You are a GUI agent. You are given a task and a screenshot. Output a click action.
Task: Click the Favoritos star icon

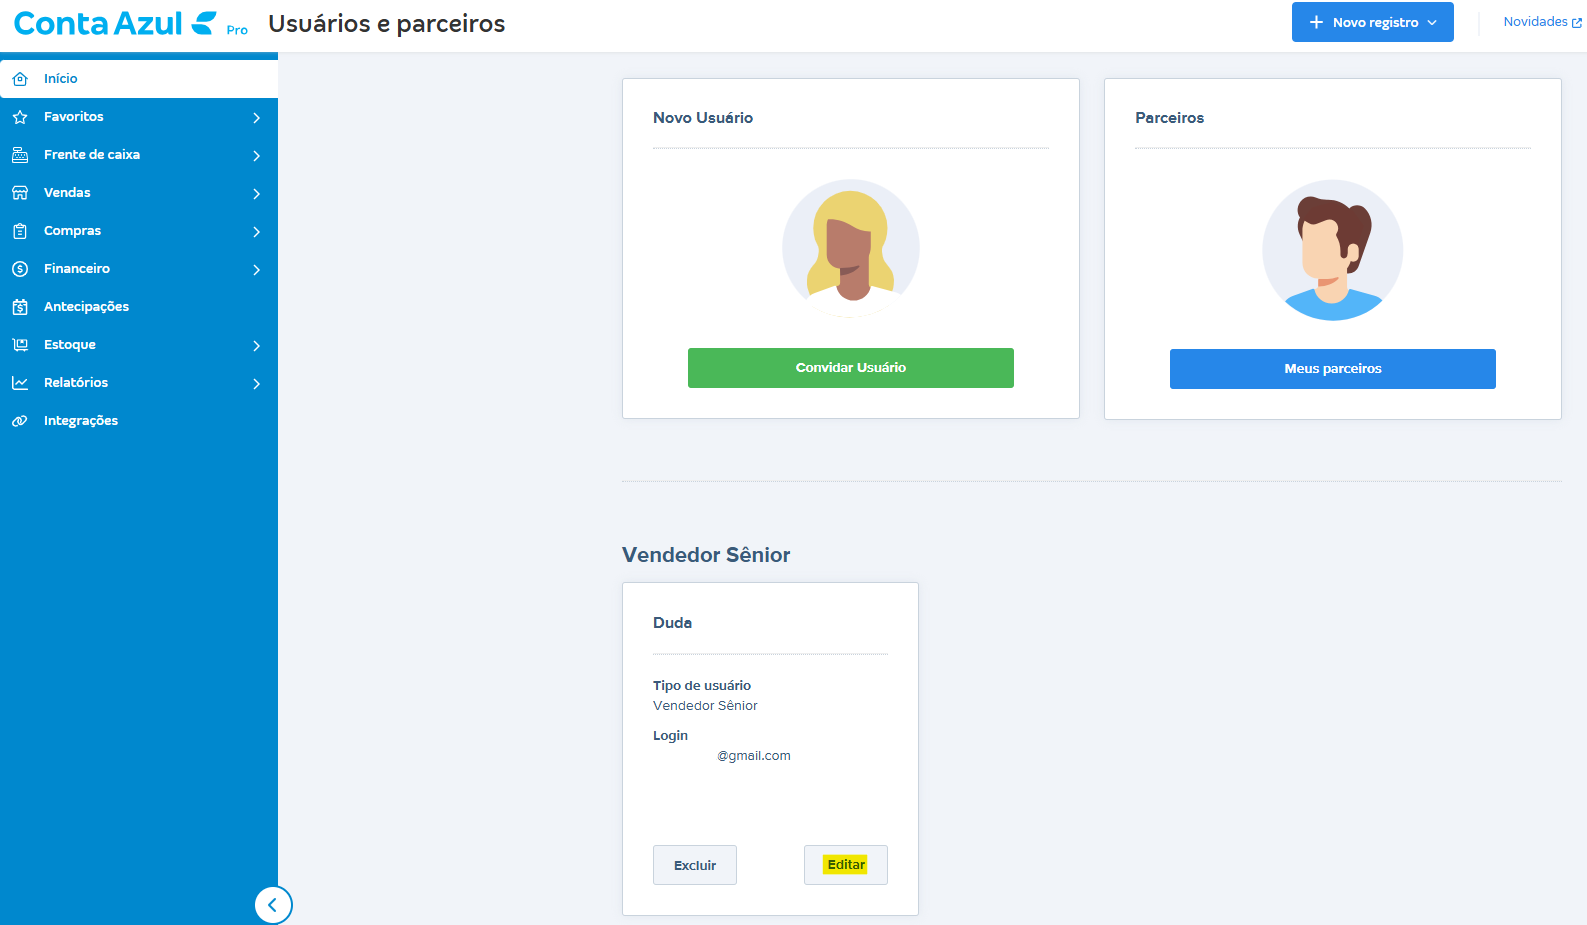[x=20, y=117]
